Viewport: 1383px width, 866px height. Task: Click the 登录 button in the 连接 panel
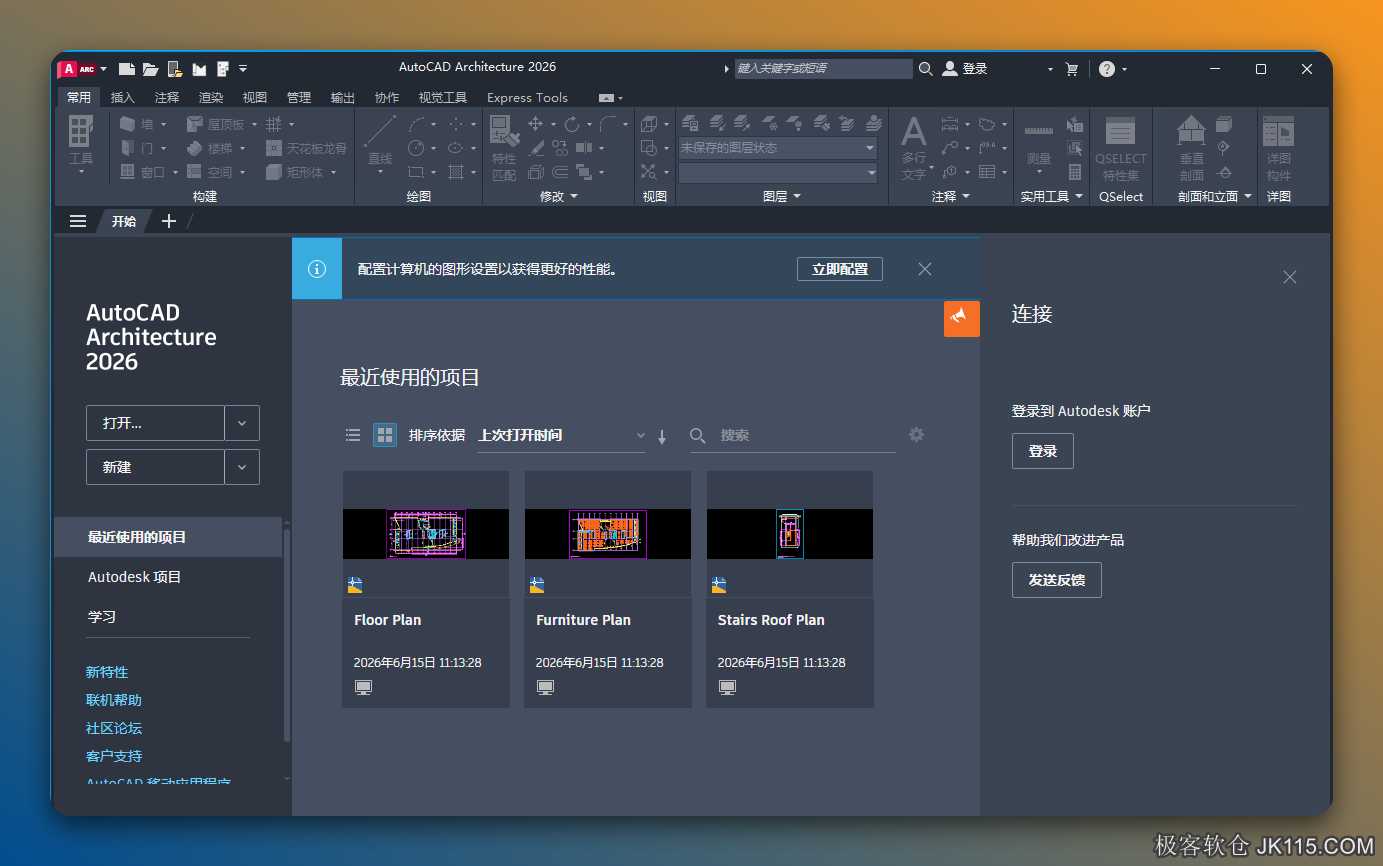coord(1043,451)
